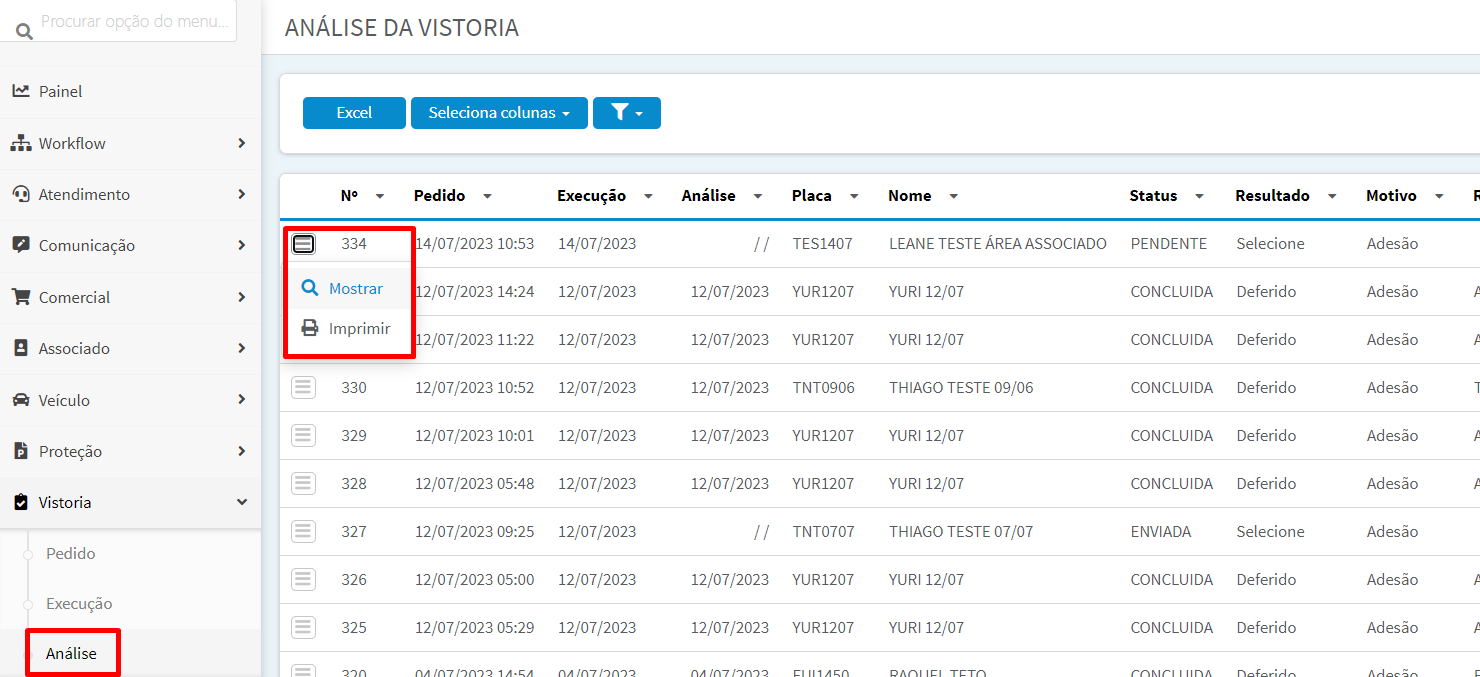Click the Comercial shopping cart icon
The width and height of the screenshot is (1480, 677).
21,297
